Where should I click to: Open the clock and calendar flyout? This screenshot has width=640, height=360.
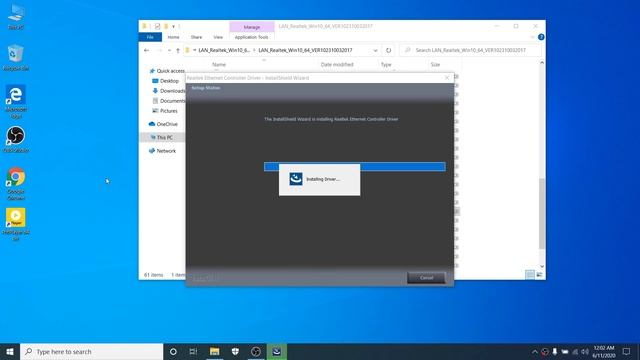click(604, 351)
